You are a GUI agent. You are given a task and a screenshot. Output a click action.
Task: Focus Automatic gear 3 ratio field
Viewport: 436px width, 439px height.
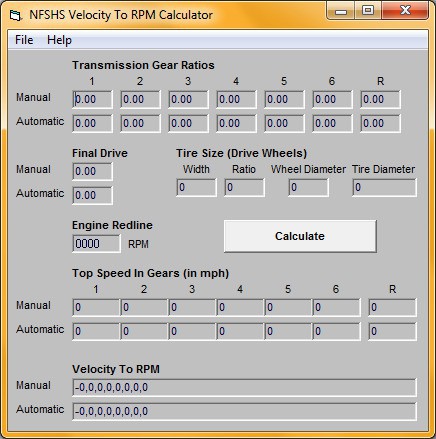[x=188, y=123]
